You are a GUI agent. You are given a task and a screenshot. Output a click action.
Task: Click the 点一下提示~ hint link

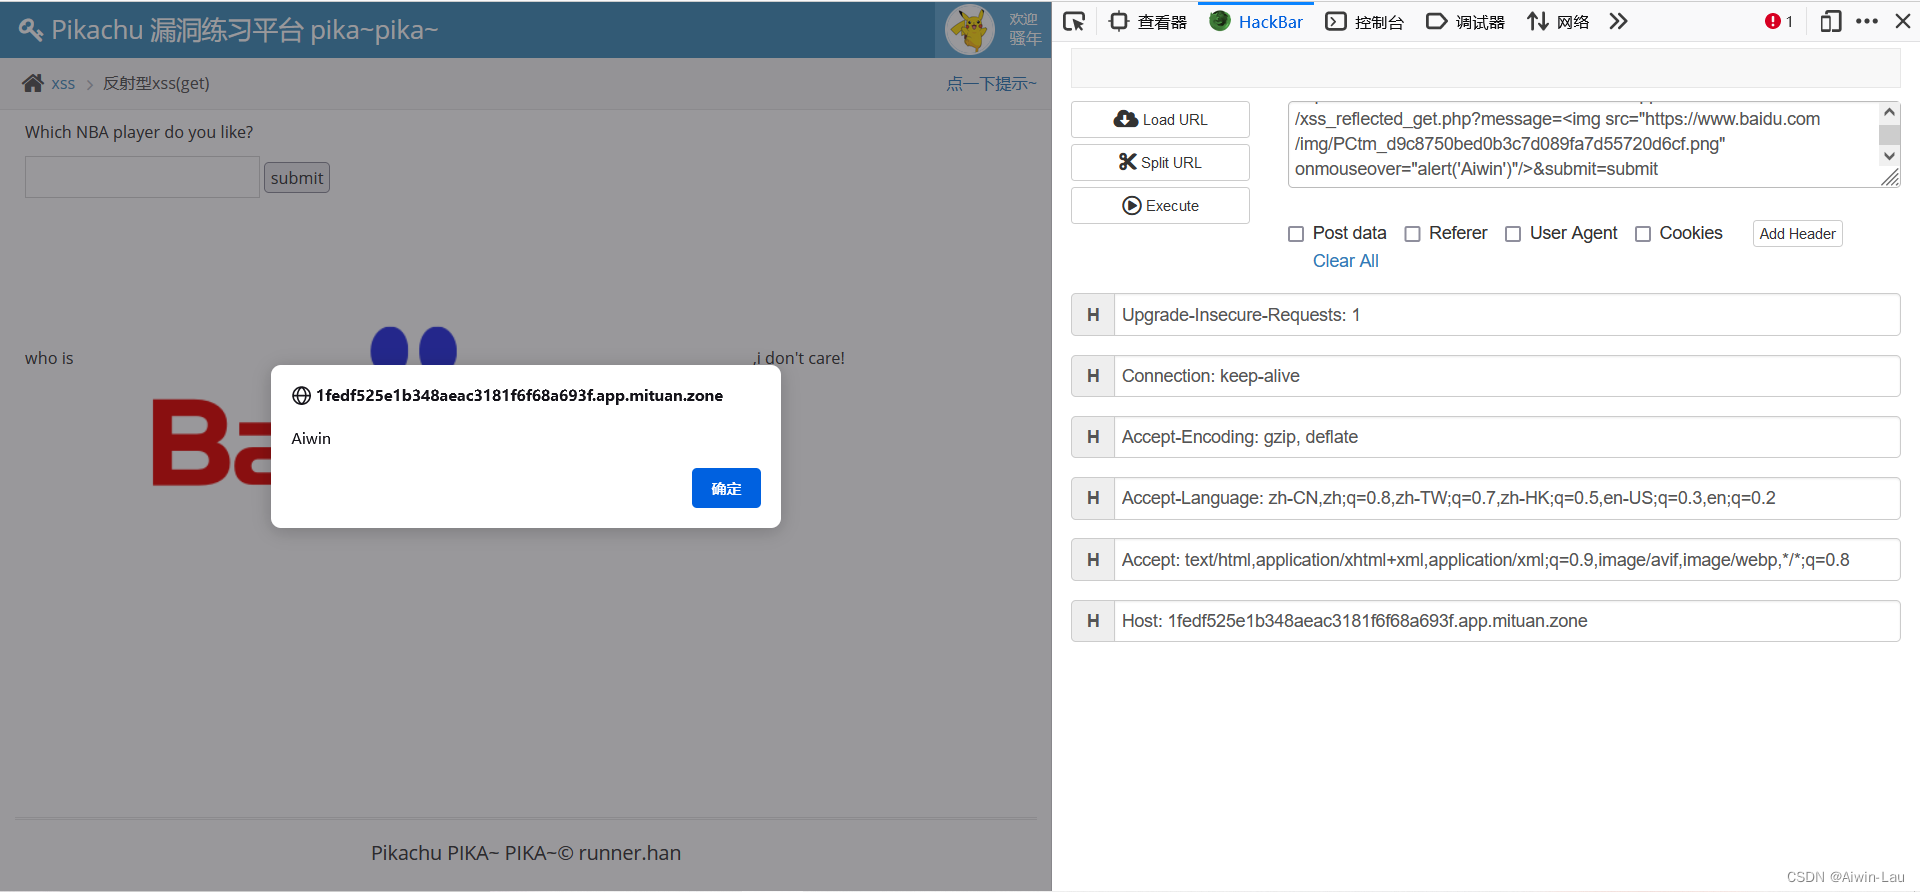(991, 84)
